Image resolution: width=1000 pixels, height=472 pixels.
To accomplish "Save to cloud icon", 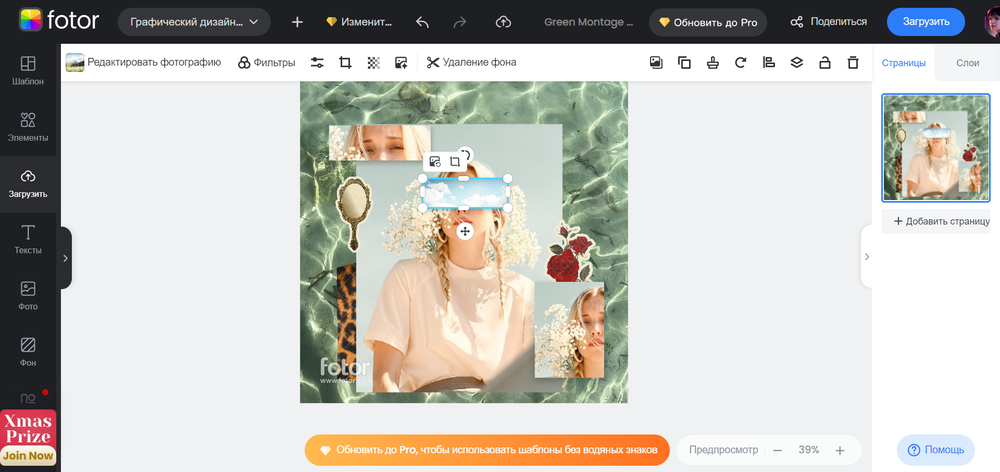I will click(x=503, y=22).
